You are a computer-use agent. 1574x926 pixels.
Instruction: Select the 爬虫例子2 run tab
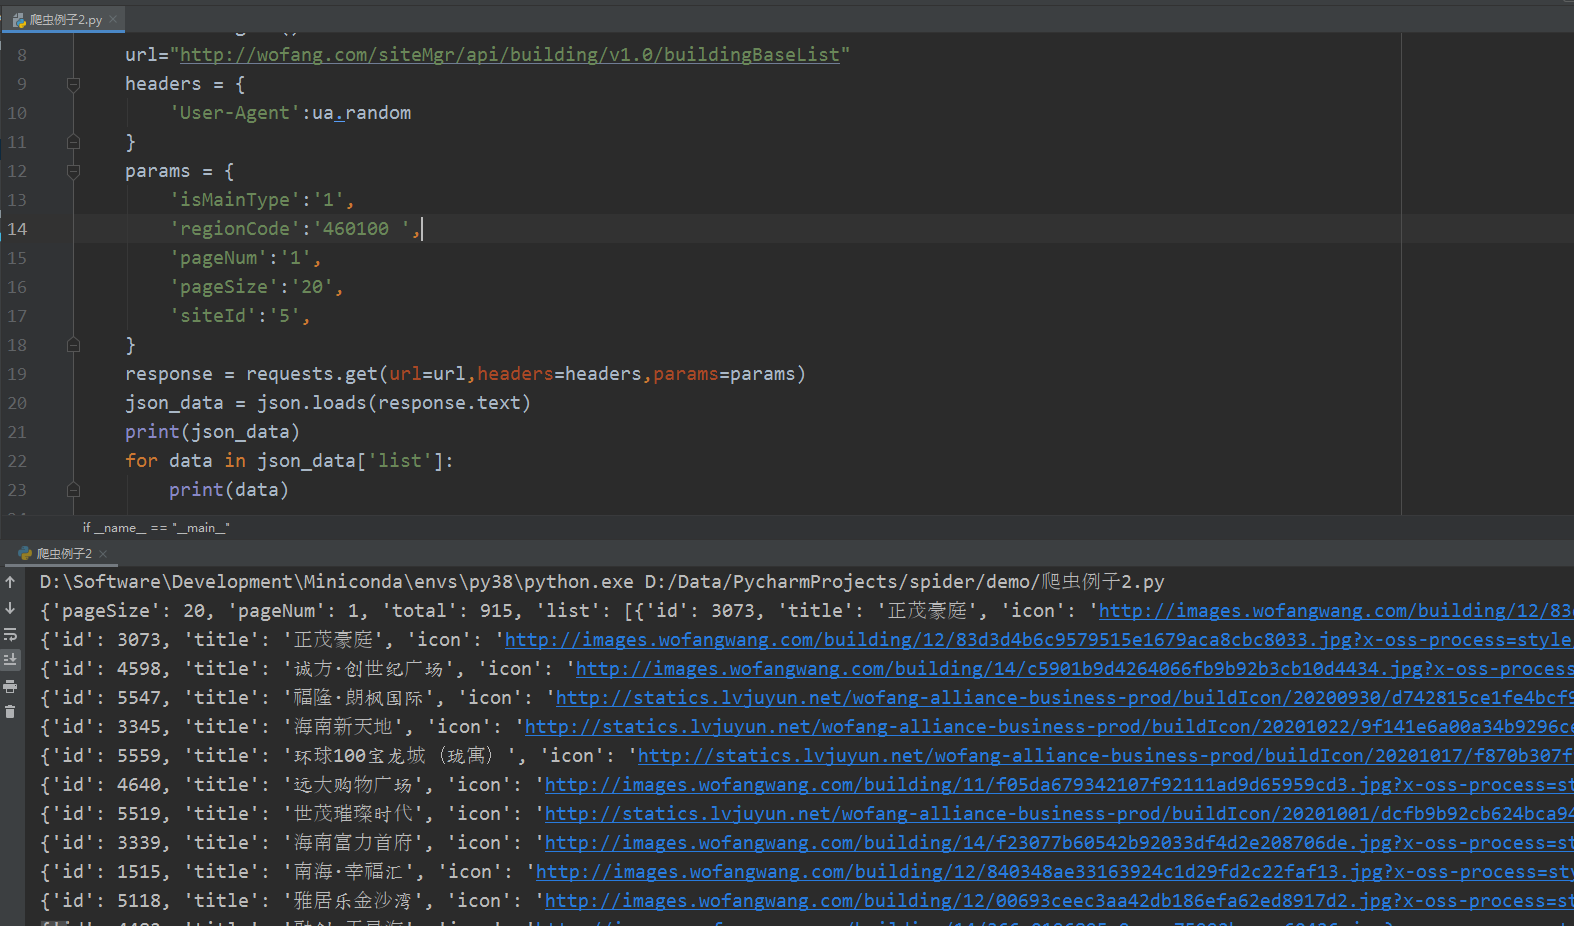(x=64, y=553)
